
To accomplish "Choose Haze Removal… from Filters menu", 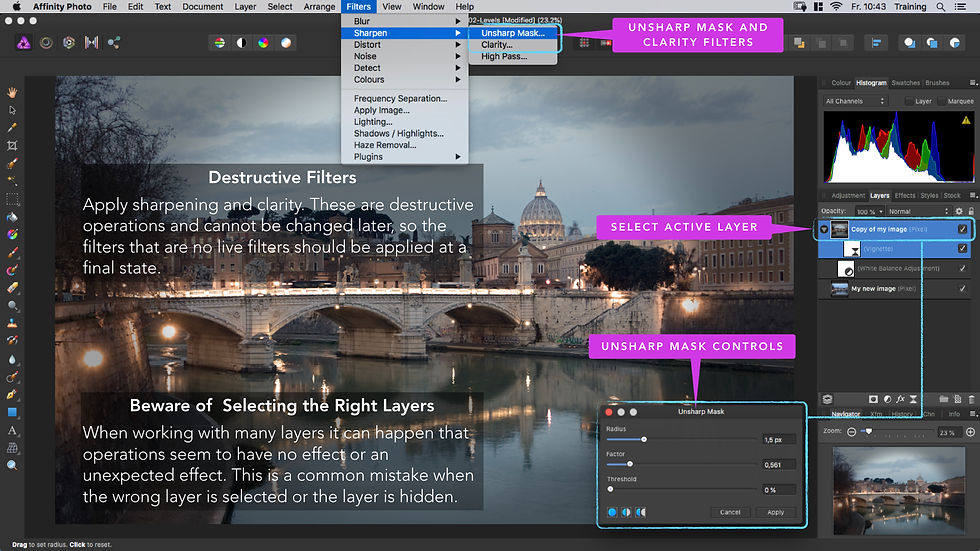I will (404, 145).
